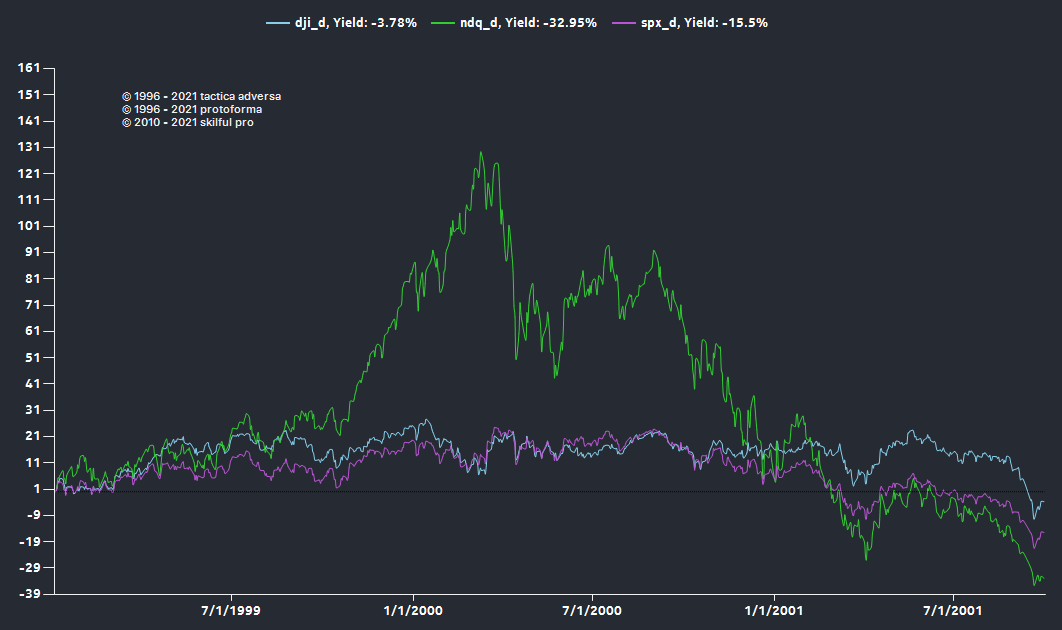
Task: Click the skilful pro copyright text
Action: (x=187, y=122)
